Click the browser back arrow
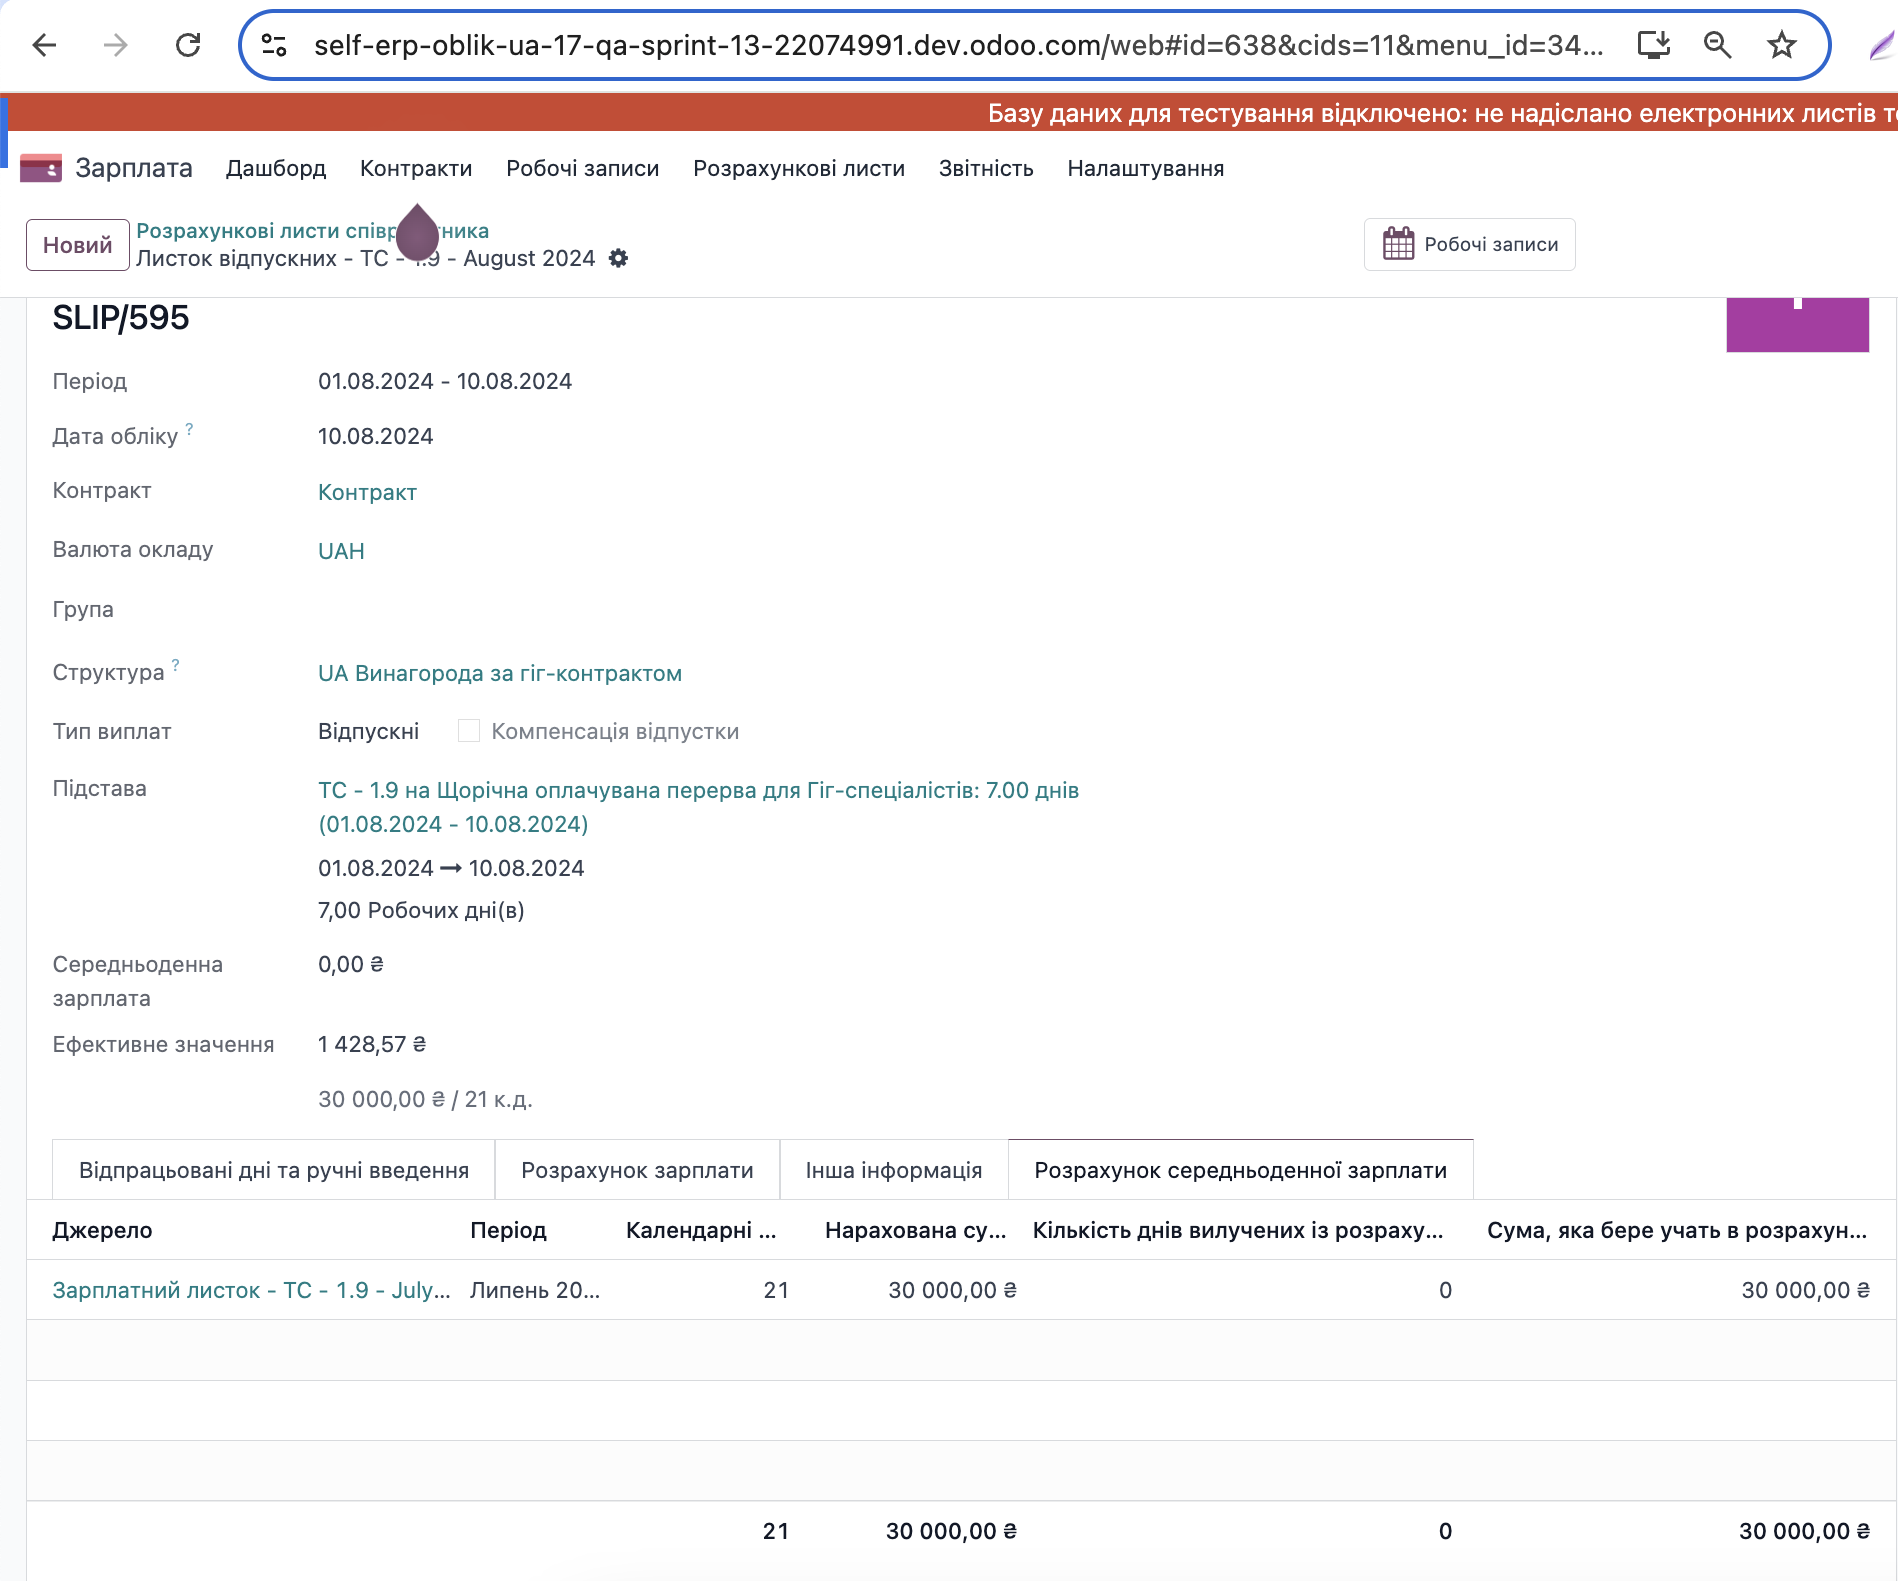This screenshot has width=1898, height=1581. pyautogui.click(x=44, y=45)
